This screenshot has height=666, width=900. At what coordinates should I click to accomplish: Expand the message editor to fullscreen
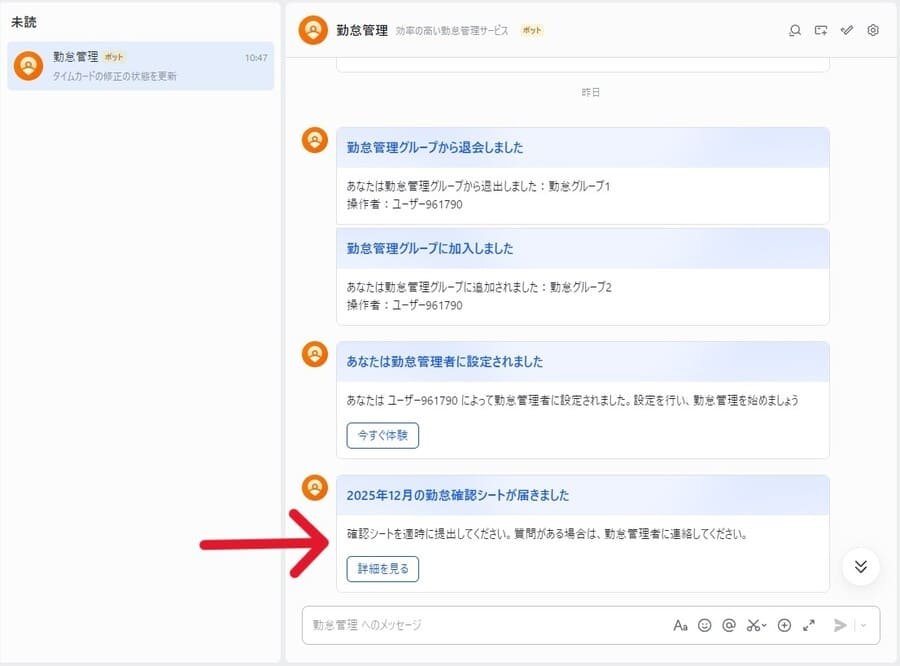[x=810, y=625]
